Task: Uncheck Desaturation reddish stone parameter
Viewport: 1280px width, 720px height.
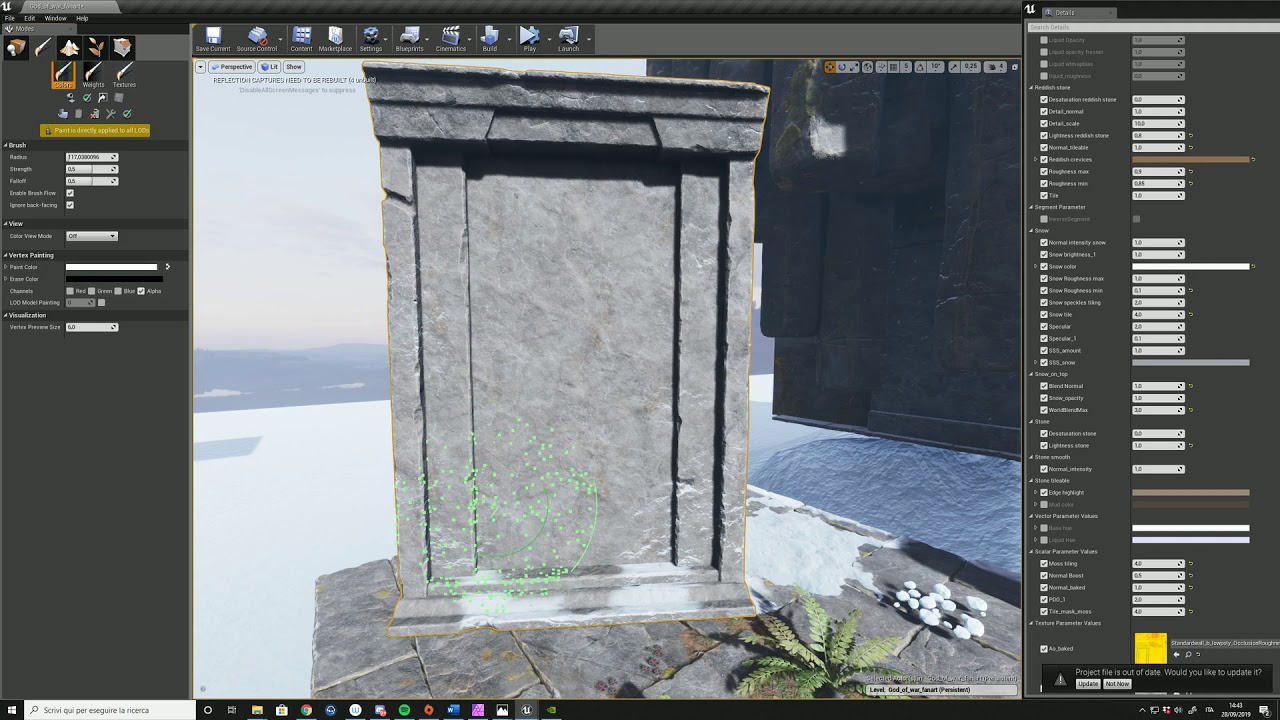Action: [1044, 100]
